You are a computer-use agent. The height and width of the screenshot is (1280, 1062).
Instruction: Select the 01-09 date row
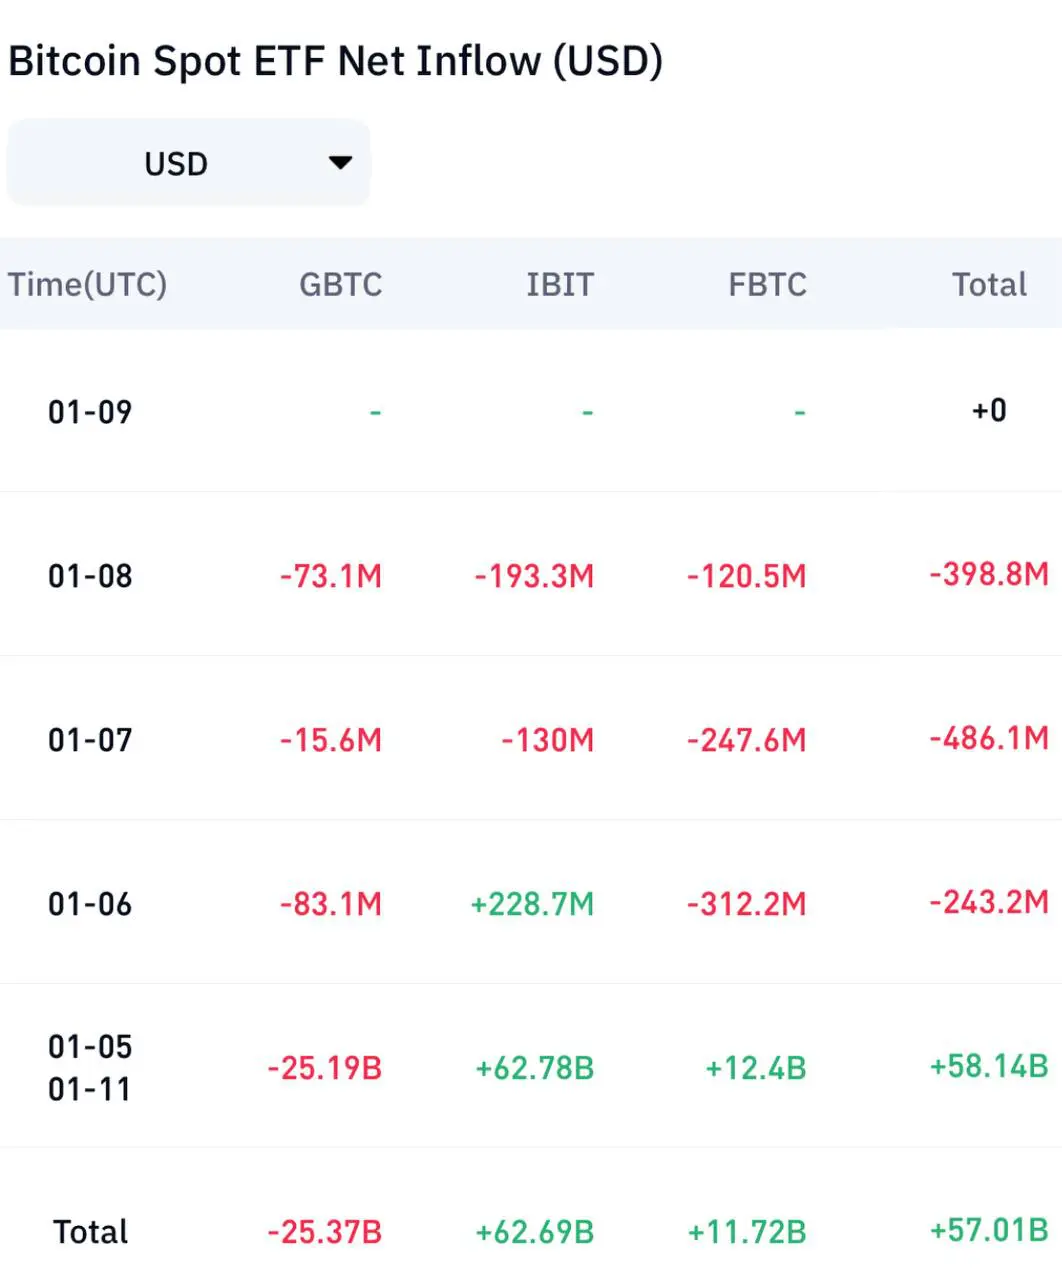point(90,412)
